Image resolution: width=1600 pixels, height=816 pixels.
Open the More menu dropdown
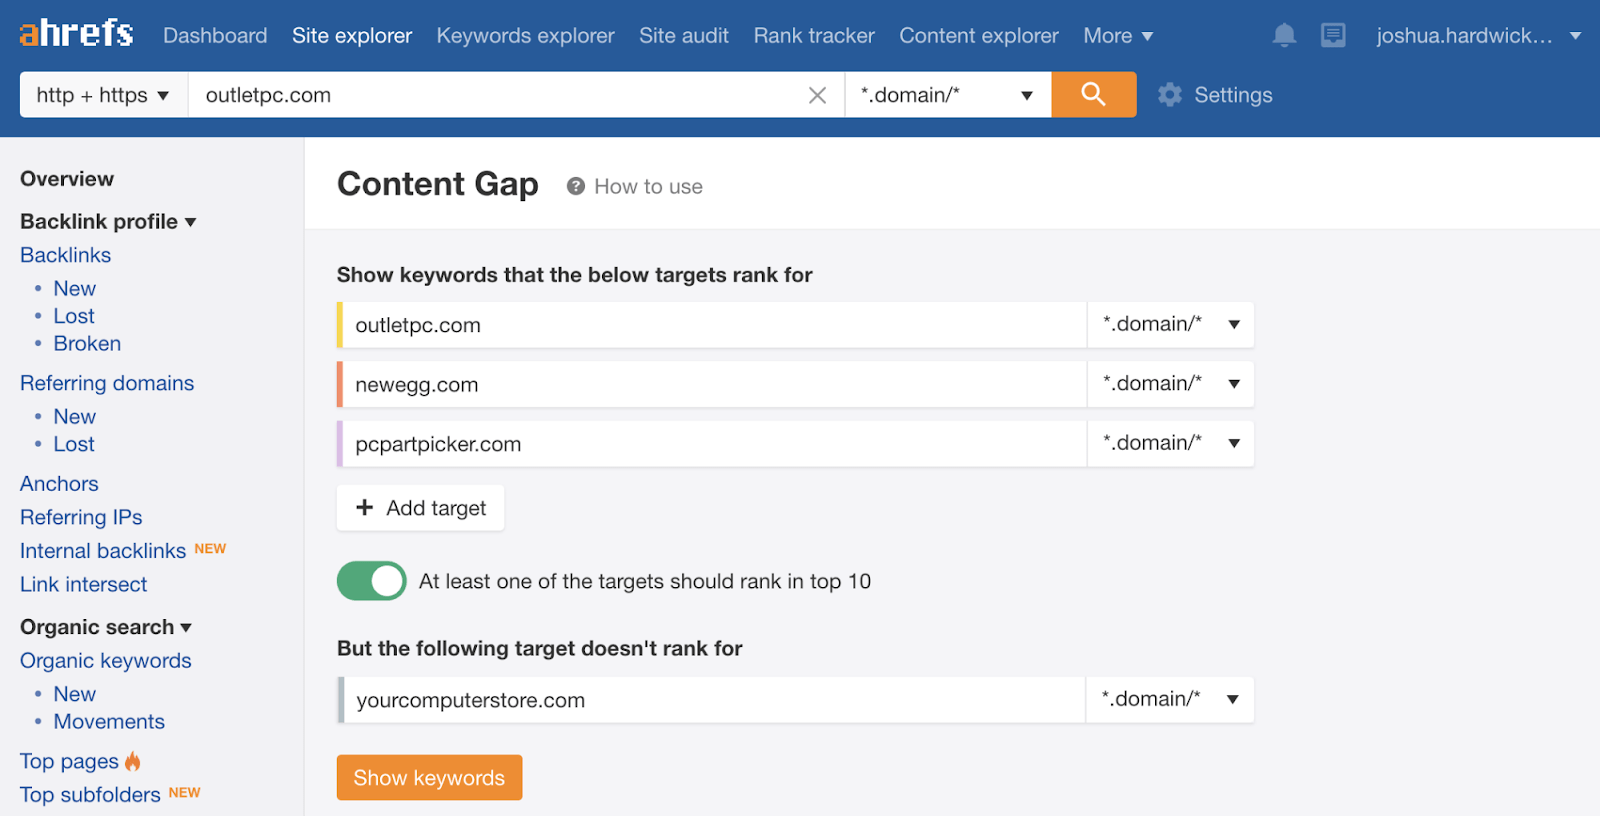1118,36
